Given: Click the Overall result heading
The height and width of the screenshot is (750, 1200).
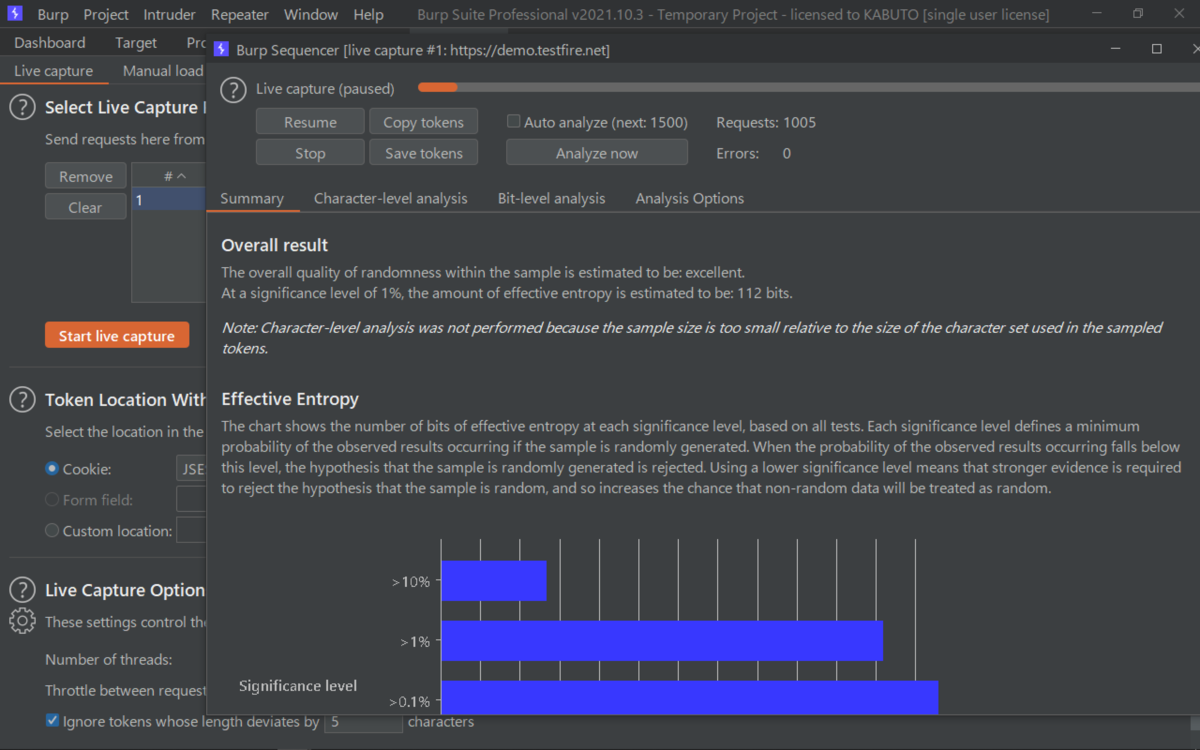Looking at the screenshot, I should click(x=275, y=245).
